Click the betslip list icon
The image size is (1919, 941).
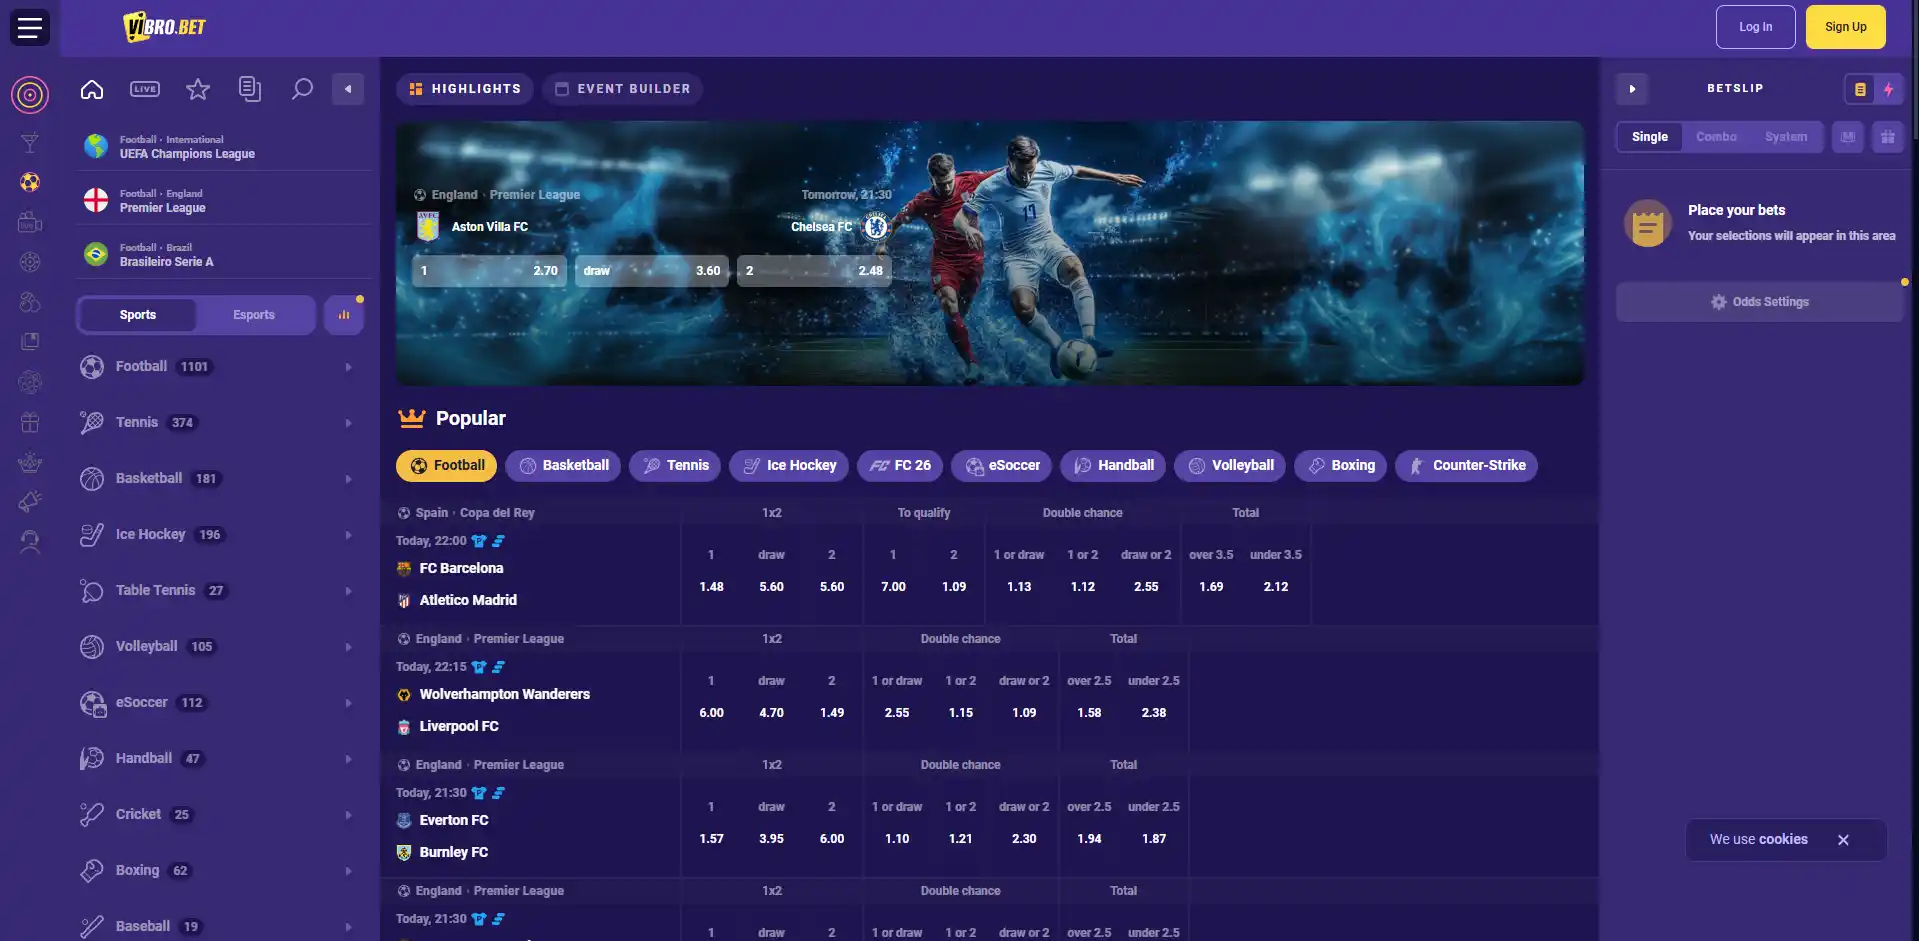pyautogui.click(x=1860, y=89)
